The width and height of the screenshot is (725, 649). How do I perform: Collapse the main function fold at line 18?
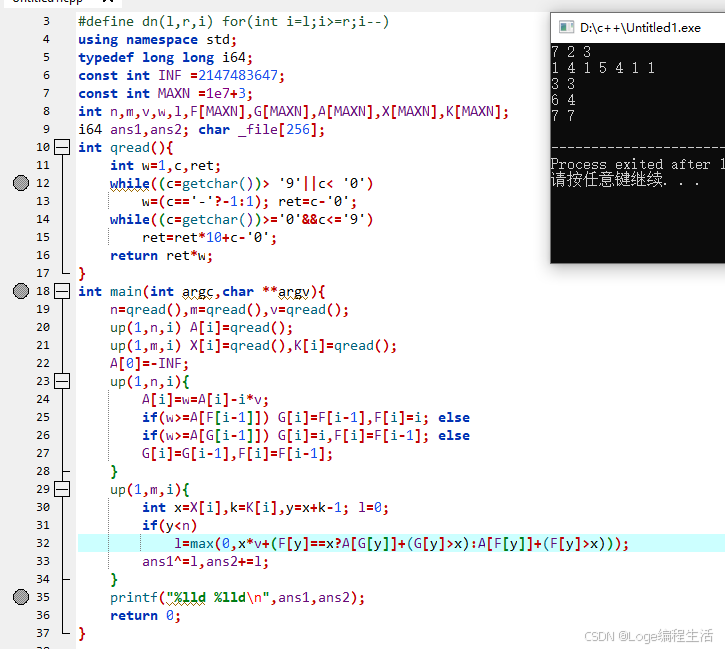point(62,291)
